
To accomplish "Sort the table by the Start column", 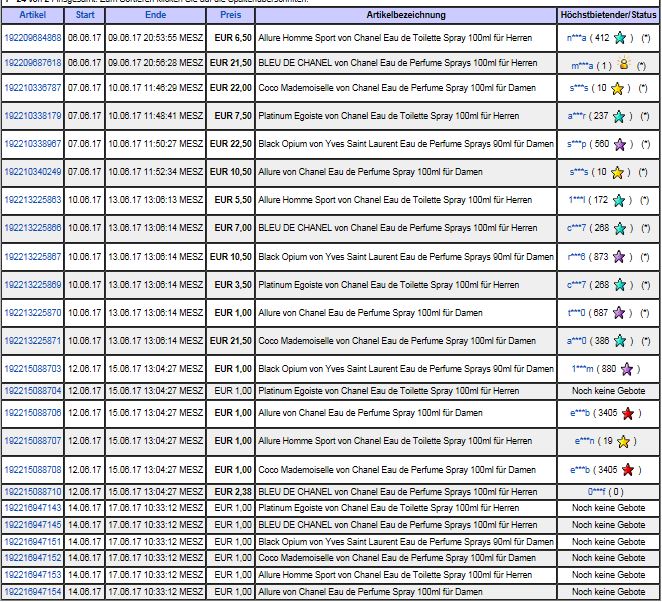I will point(85,15).
